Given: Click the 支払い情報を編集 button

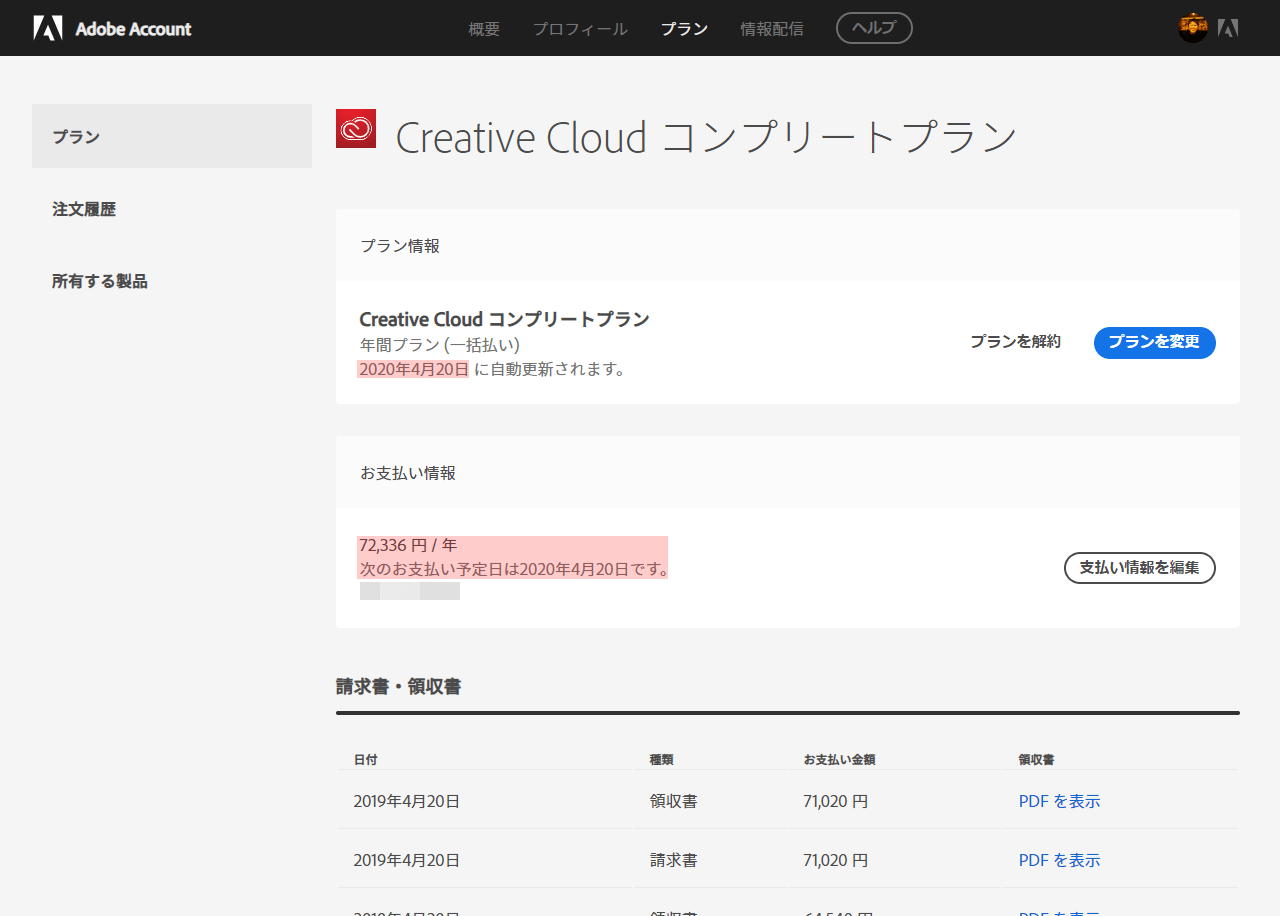Looking at the screenshot, I should (1139, 568).
